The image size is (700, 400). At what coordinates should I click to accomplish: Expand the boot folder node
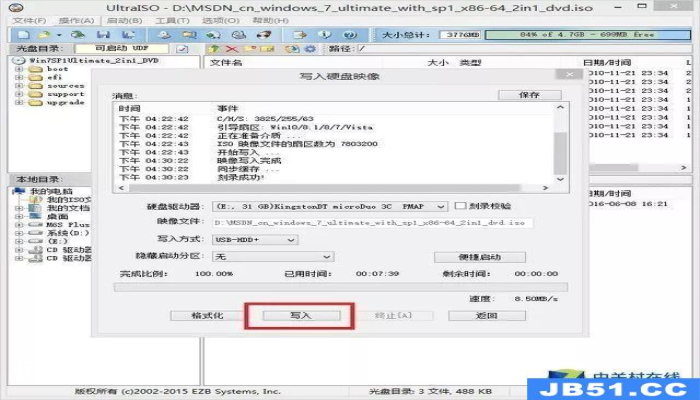coord(19,69)
